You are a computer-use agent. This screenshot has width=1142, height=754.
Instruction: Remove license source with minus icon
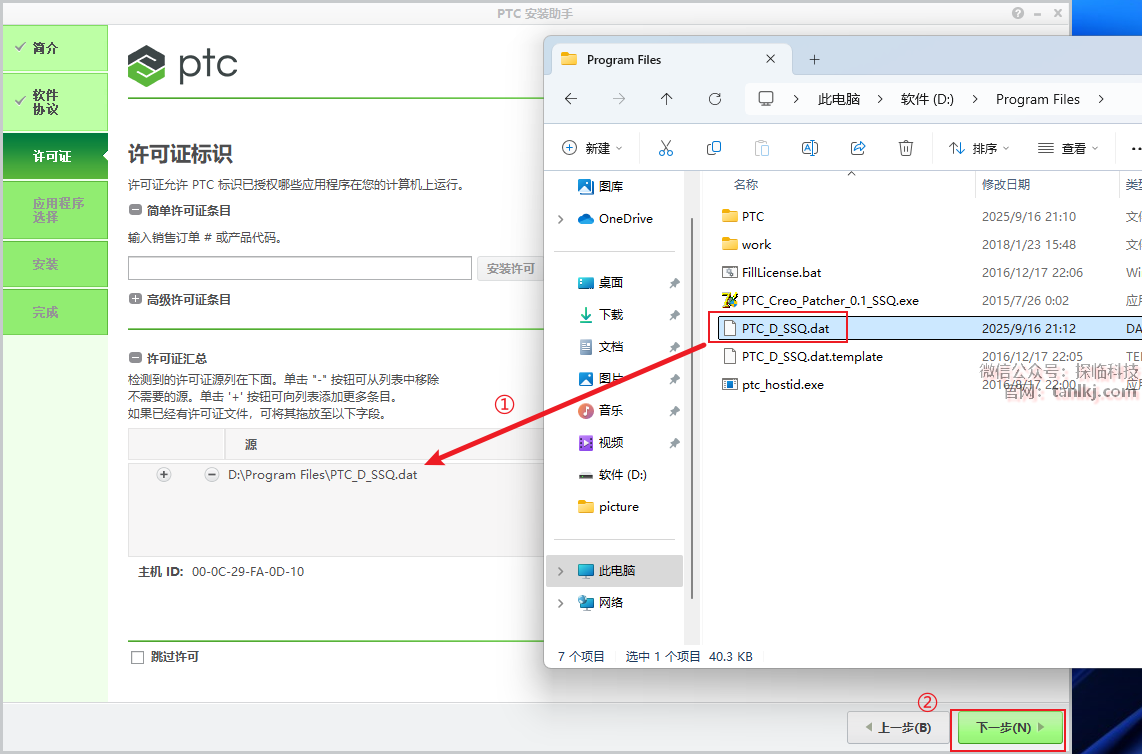212,475
